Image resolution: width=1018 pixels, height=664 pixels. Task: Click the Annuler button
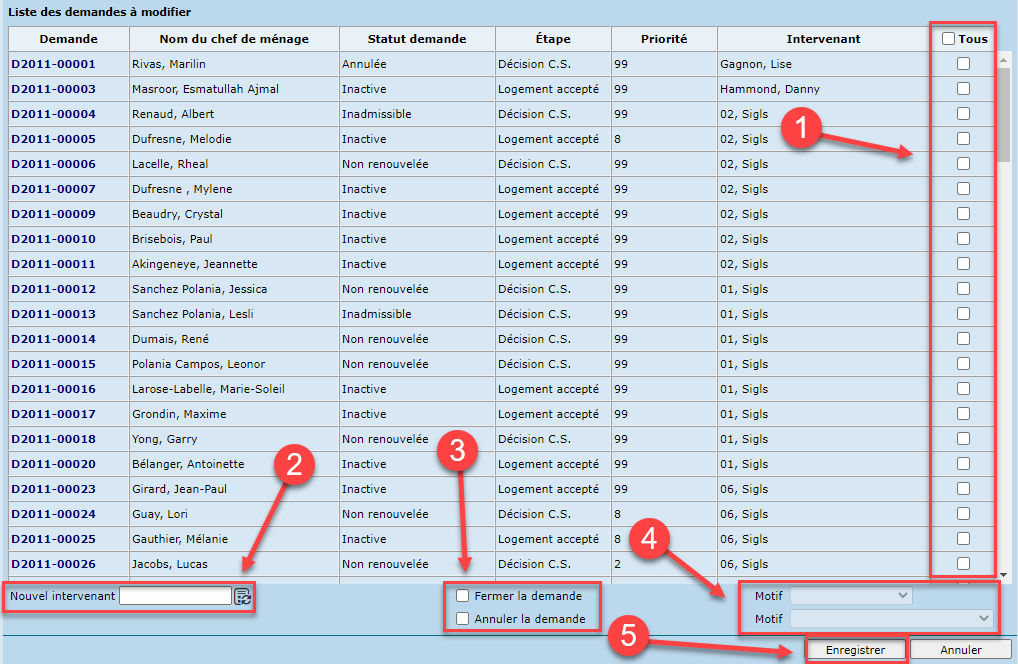pyautogui.click(x=960, y=650)
